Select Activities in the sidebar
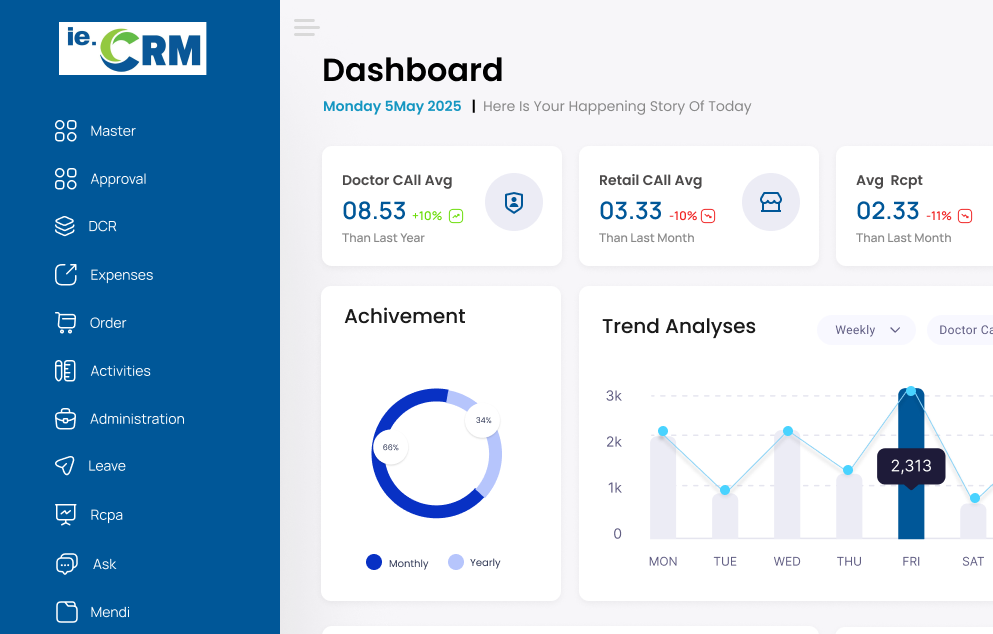This screenshot has height=634, width=993. [120, 371]
